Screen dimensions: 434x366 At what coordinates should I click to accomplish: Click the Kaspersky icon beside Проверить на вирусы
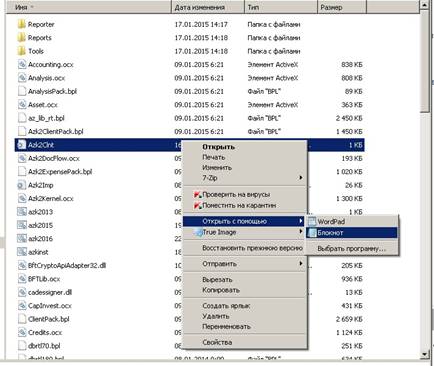pyautogui.click(x=198, y=195)
